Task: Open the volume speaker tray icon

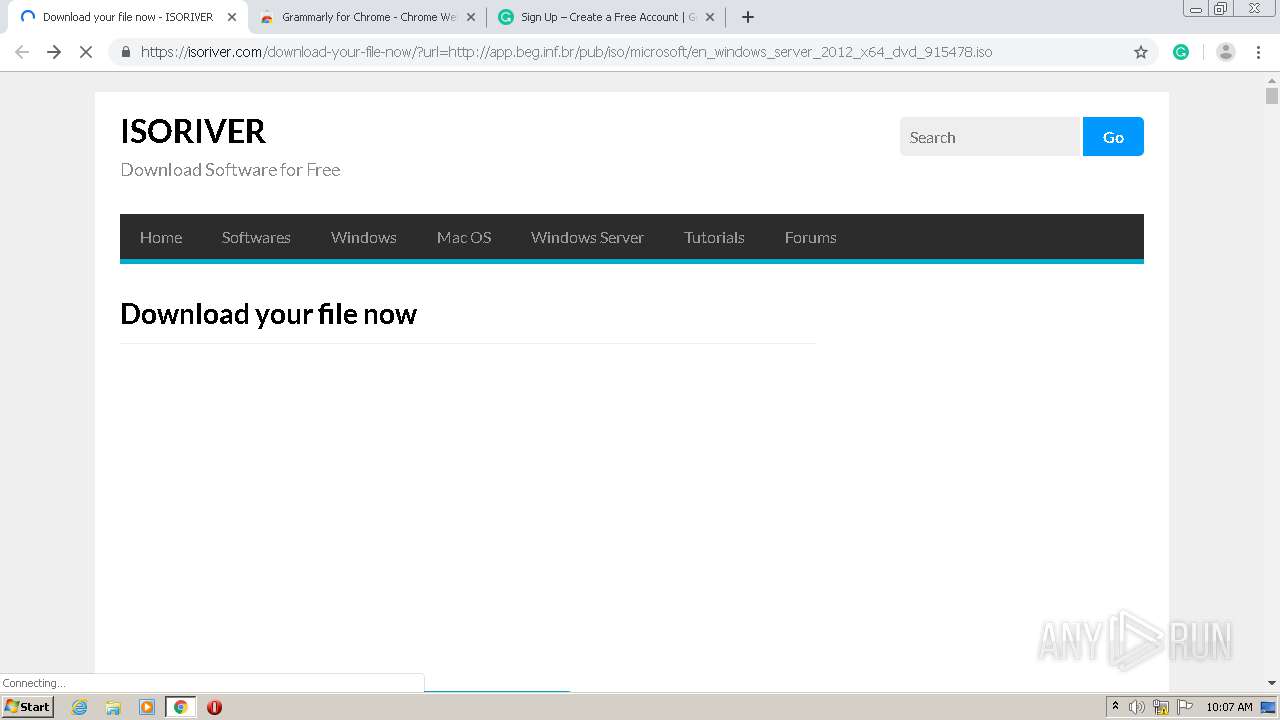Action: click(1137, 707)
